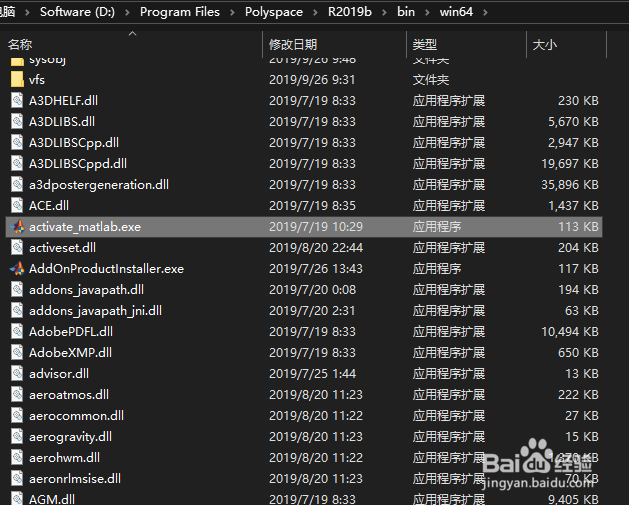Open the vfs folder icon
This screenshot has width=629, height=505.
coord(17,79)
